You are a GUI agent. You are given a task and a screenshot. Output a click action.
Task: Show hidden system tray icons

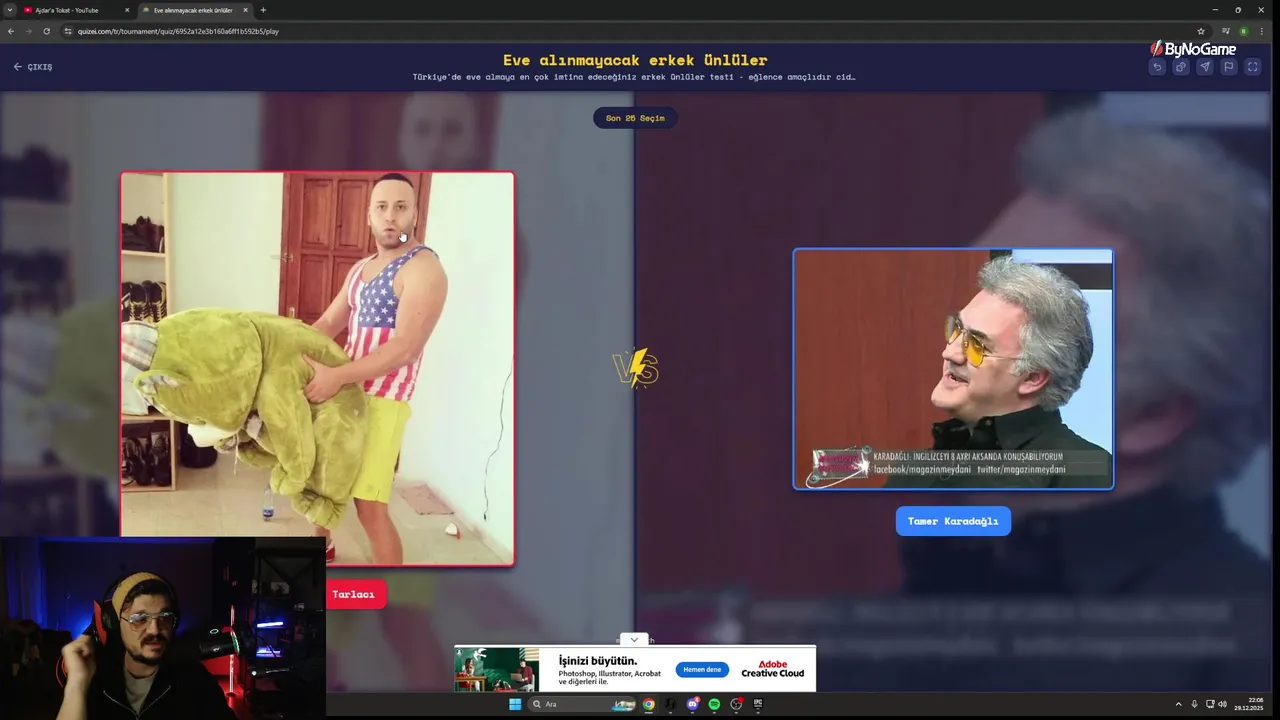click(1178, 704)
